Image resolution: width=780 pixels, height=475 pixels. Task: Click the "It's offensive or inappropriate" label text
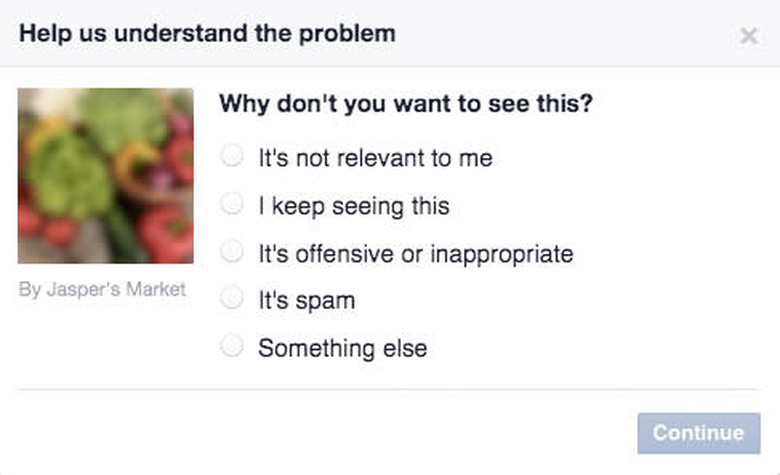416,254
